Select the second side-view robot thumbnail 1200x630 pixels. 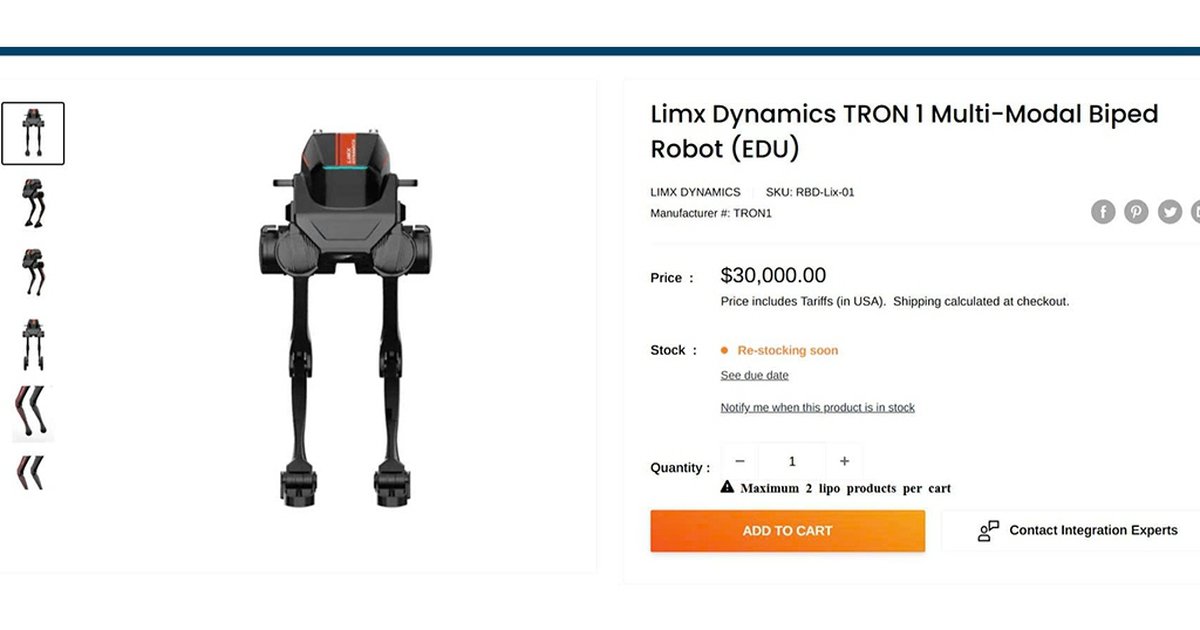coord(33,202)
